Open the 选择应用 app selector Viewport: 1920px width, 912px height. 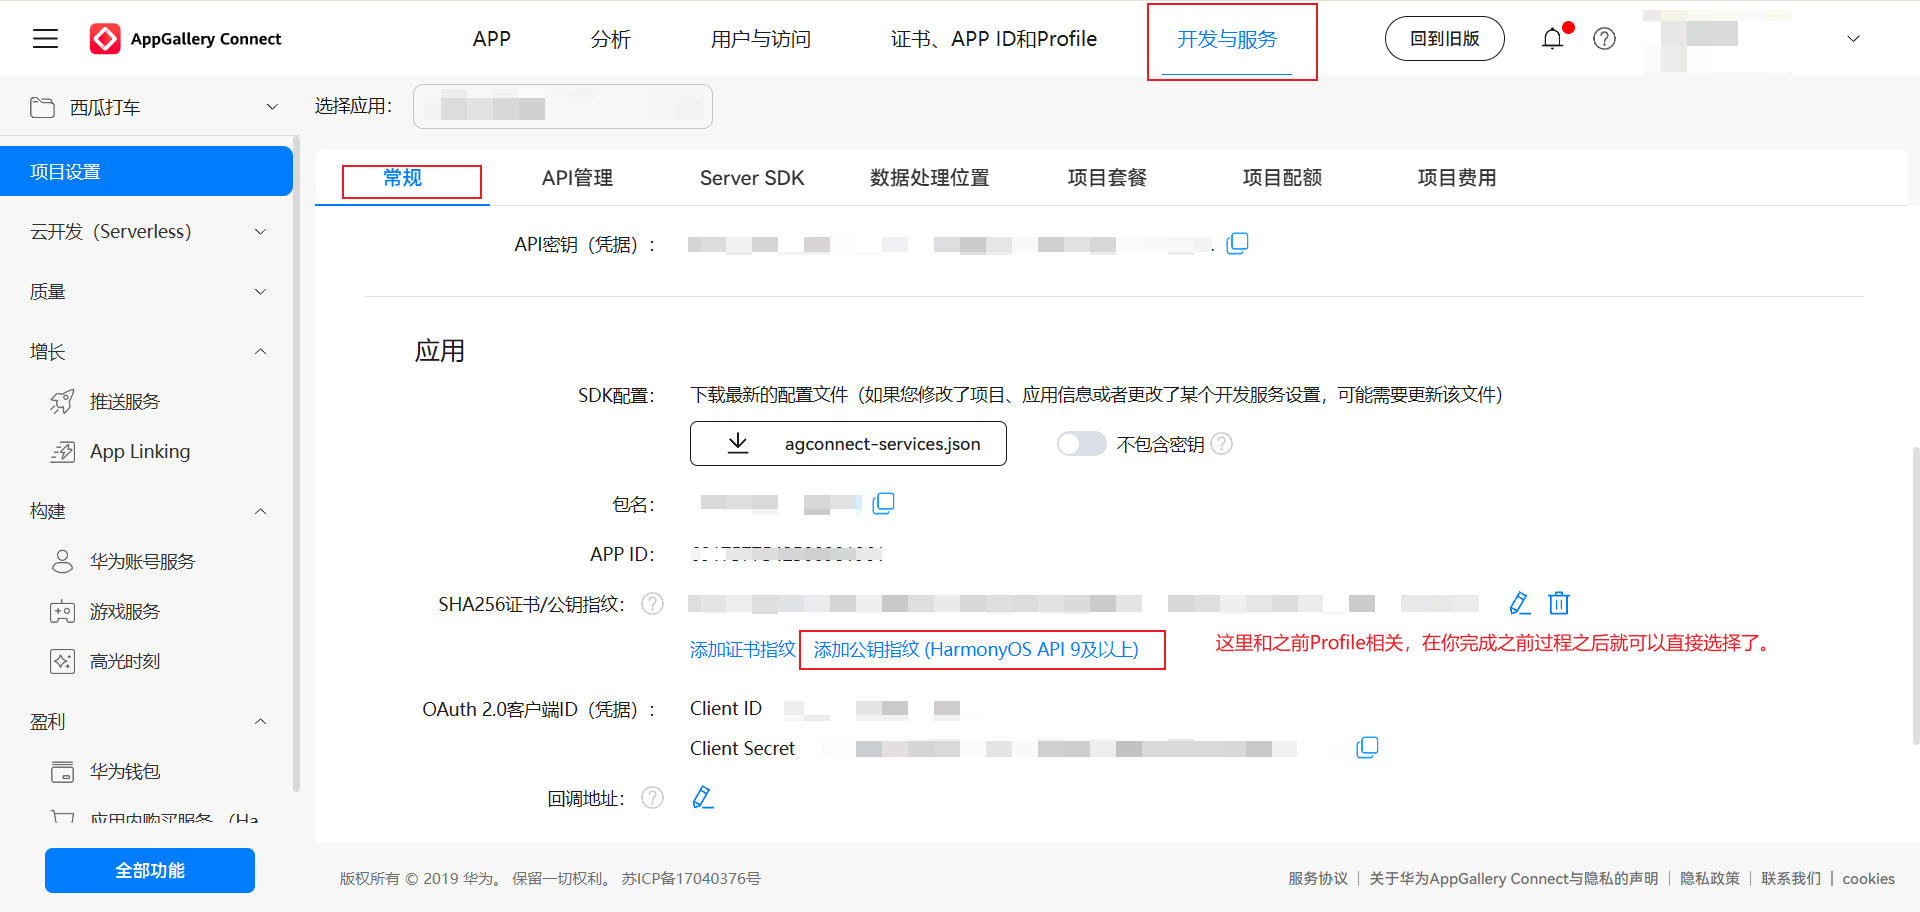[x=563, y=106]
